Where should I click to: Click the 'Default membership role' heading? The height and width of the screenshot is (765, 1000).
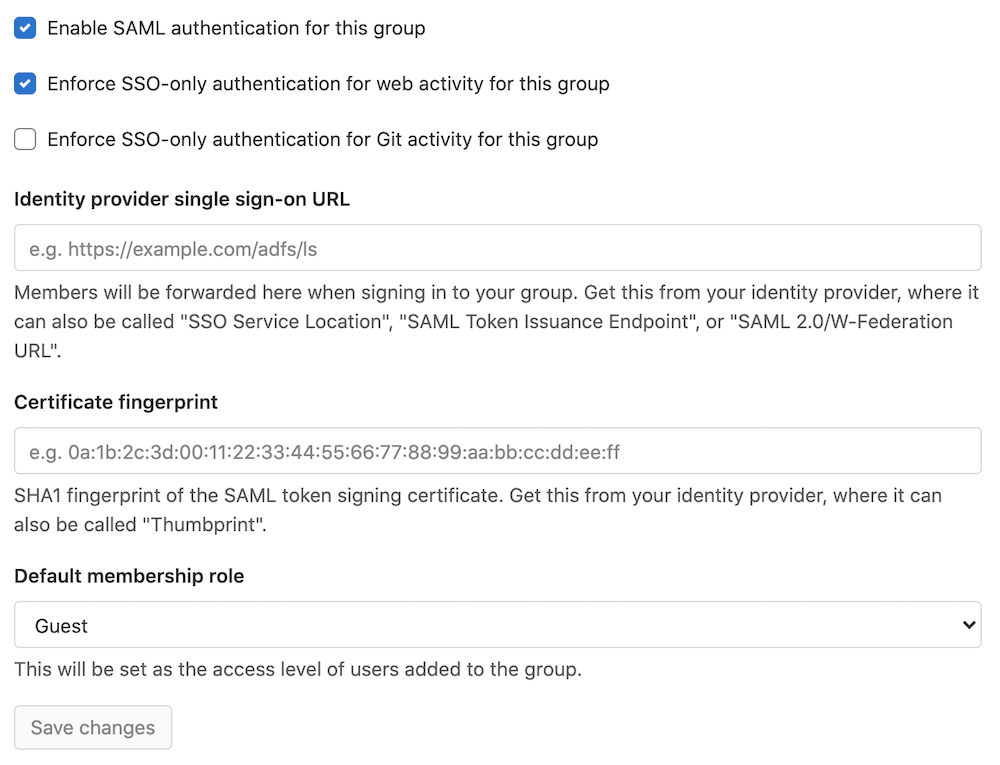[x=130, y=575]
